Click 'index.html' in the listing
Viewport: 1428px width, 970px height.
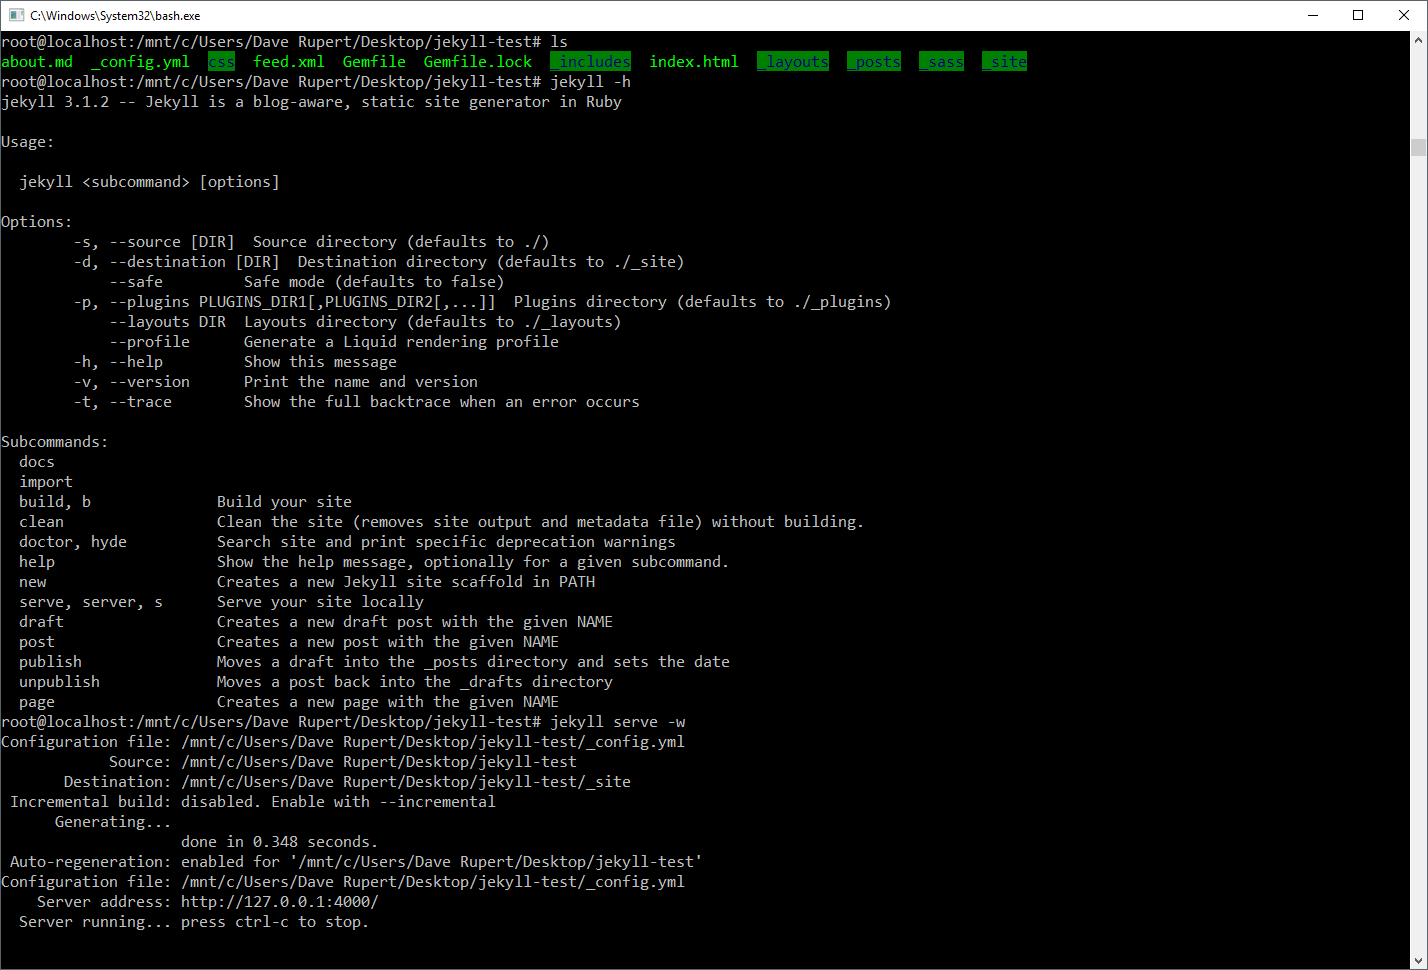(x=694, y=62)
